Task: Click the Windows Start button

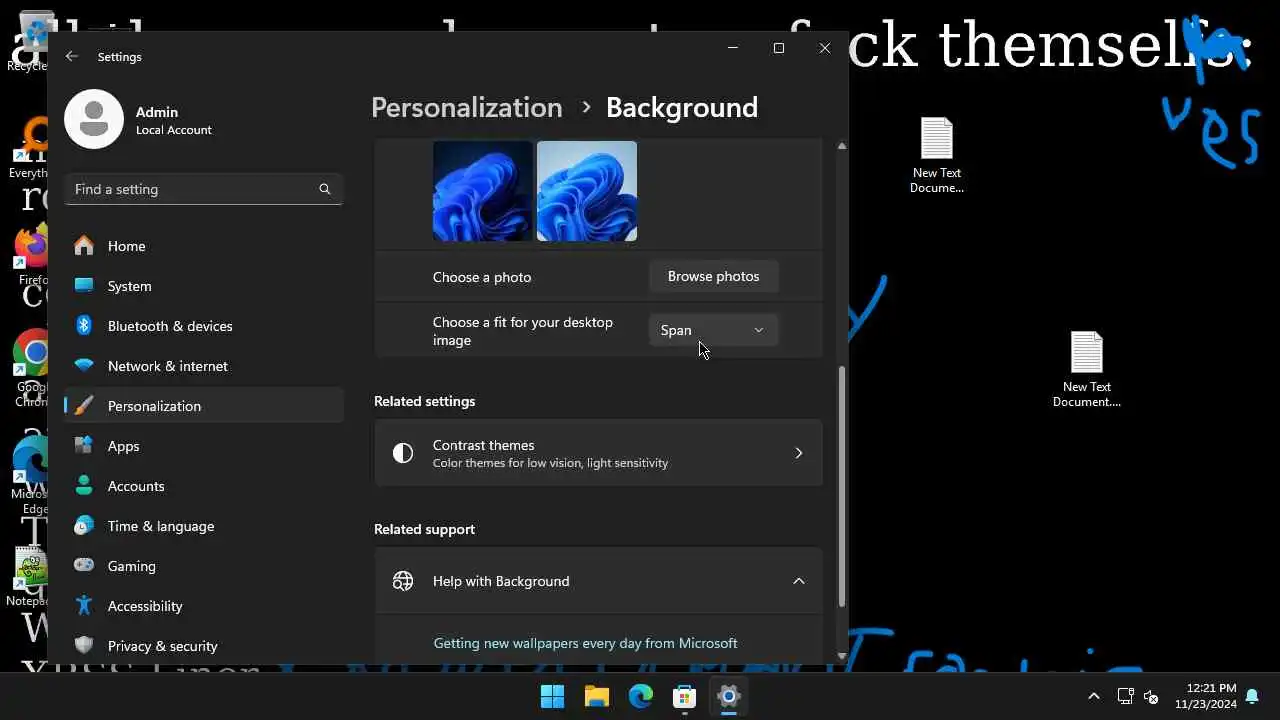Action: pos(552,696)
